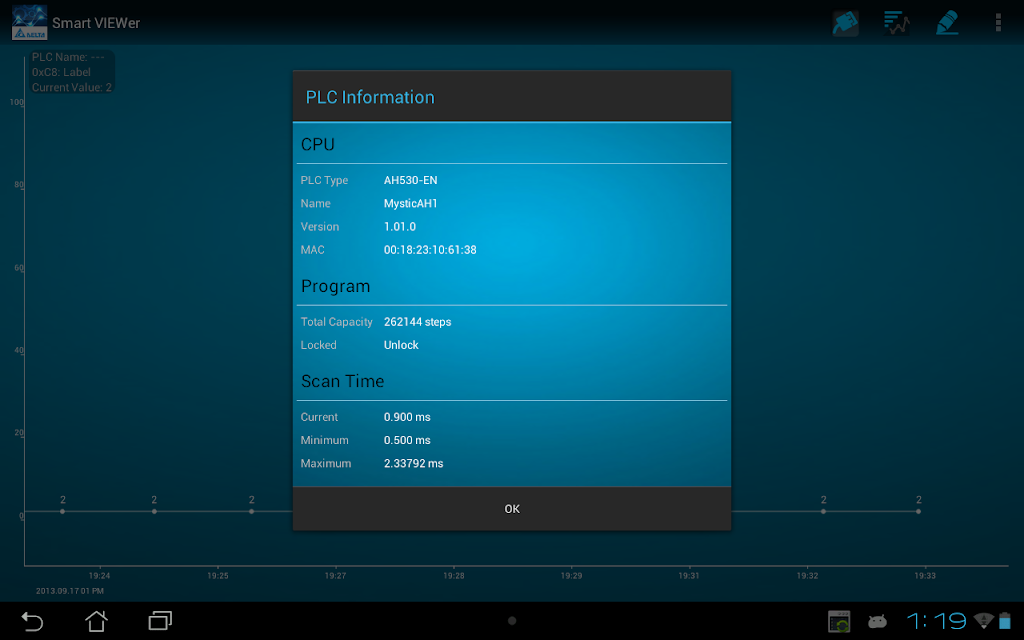Tap the Wi-Fi status icon
Screen dimensions: 1024x640
click(x=984, y=620)
